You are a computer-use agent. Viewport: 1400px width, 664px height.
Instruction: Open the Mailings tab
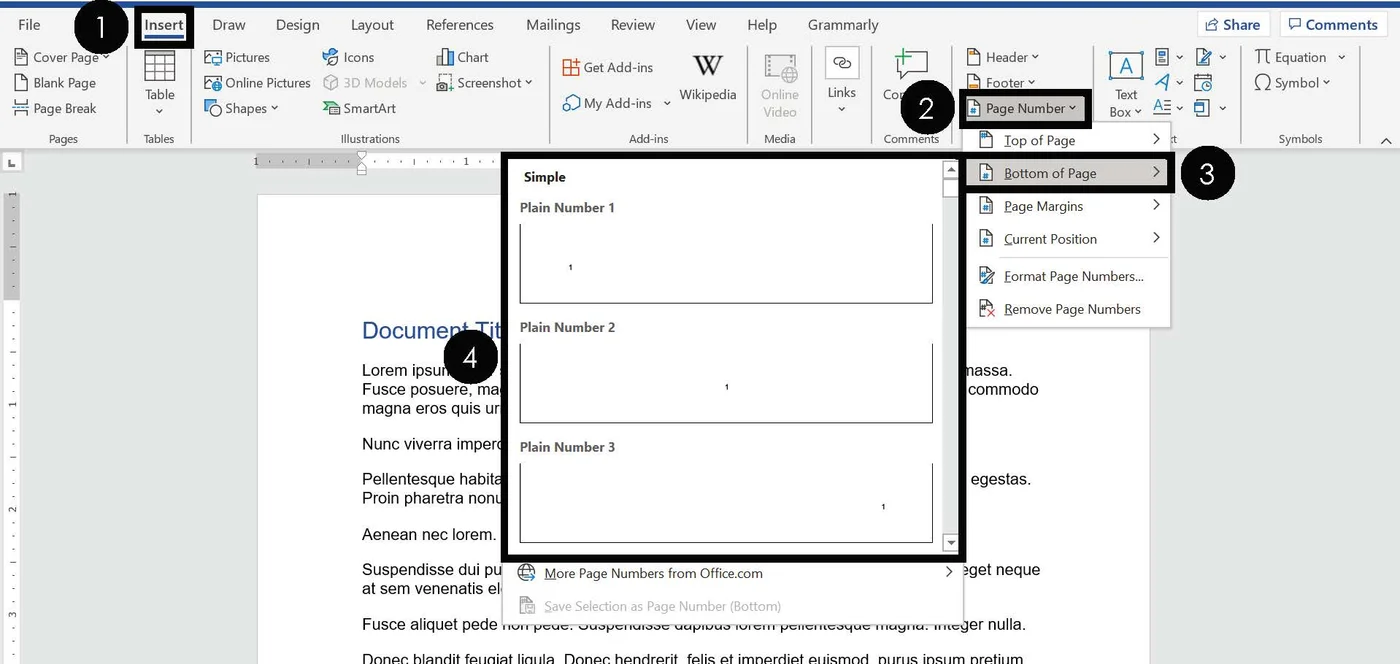[x=553, y=25]
